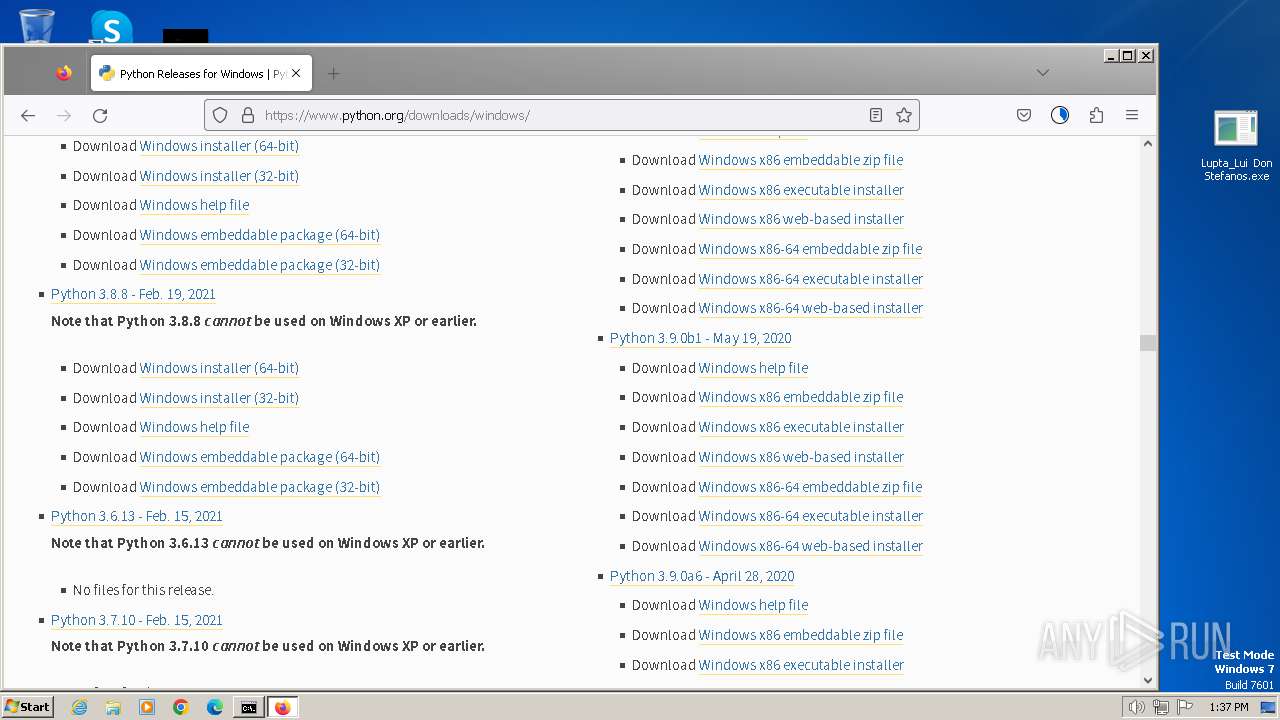Open the Windows Start menu

coord(27,707)
